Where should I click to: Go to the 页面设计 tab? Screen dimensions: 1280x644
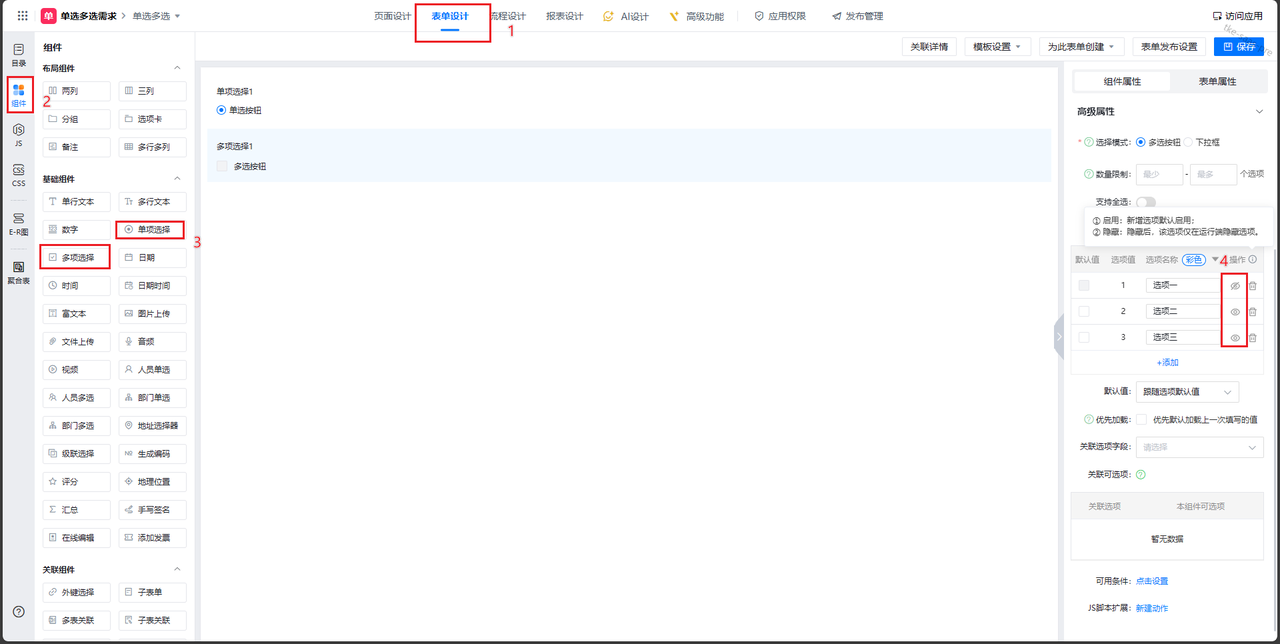[392, 16]
